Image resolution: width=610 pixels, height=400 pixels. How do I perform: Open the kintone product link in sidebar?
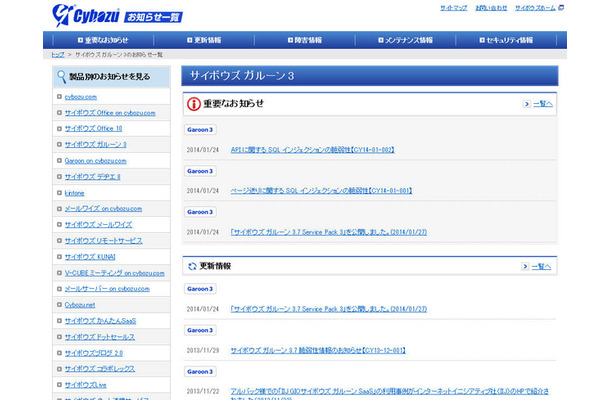coord(77,192)
